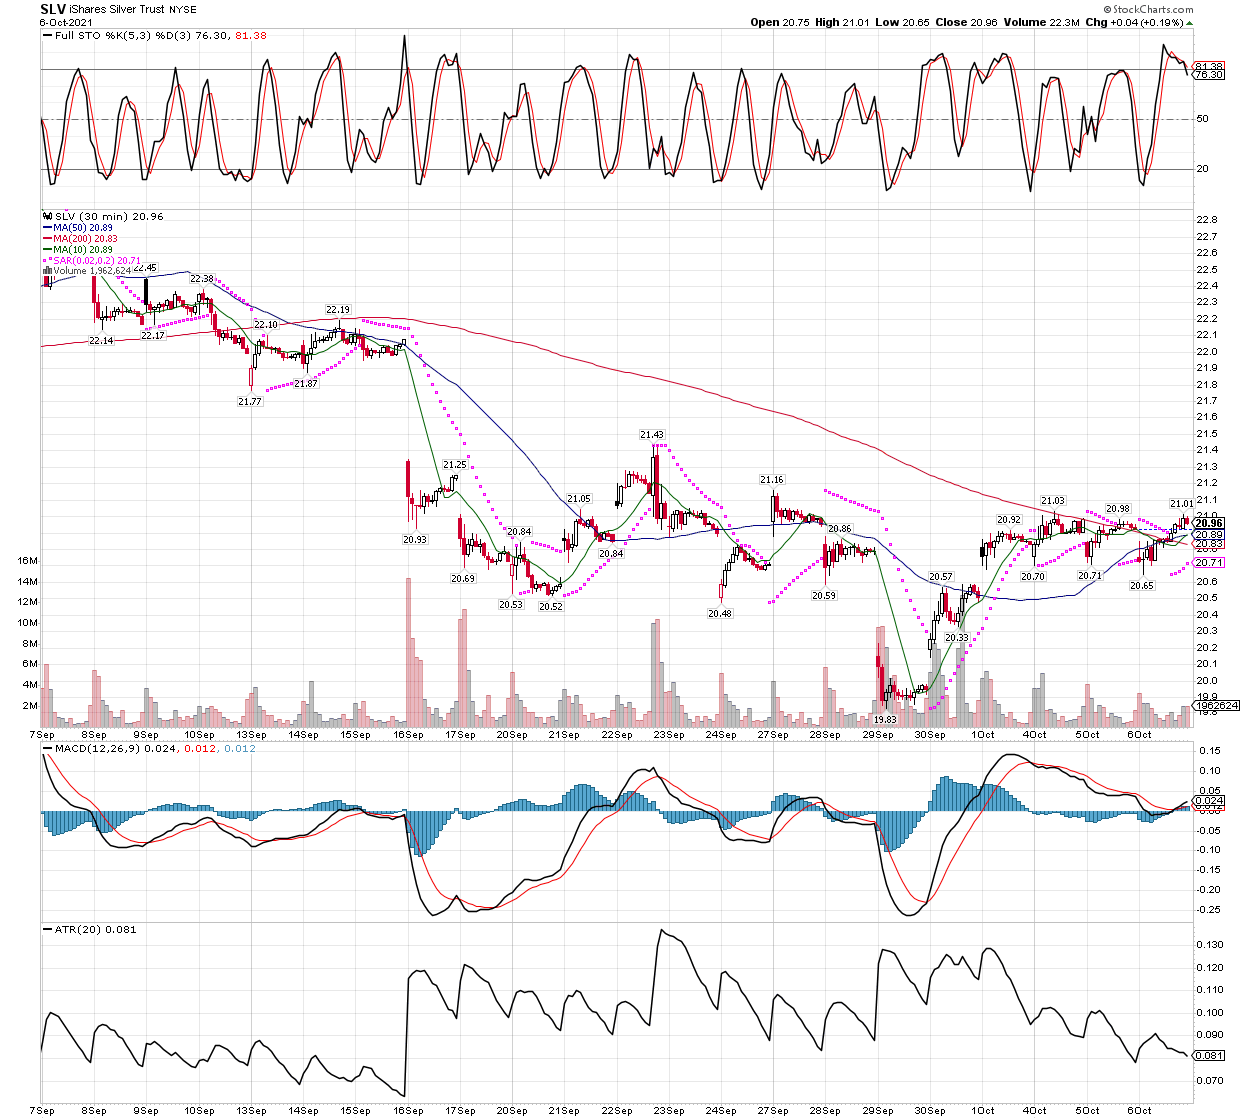Image resolution: width=1240 pixels, height=1119 pixels.
Task: Click the bar-chart icon beside Volume 1,962,624
Action: pos(46,270)
